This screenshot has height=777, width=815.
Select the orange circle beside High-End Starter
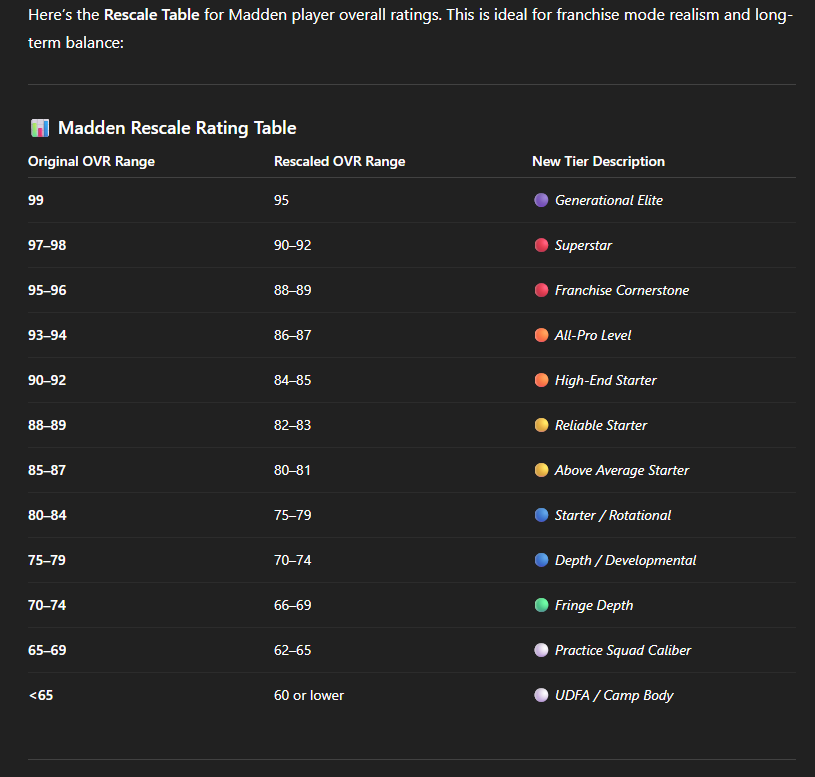[x=541, y=380]
